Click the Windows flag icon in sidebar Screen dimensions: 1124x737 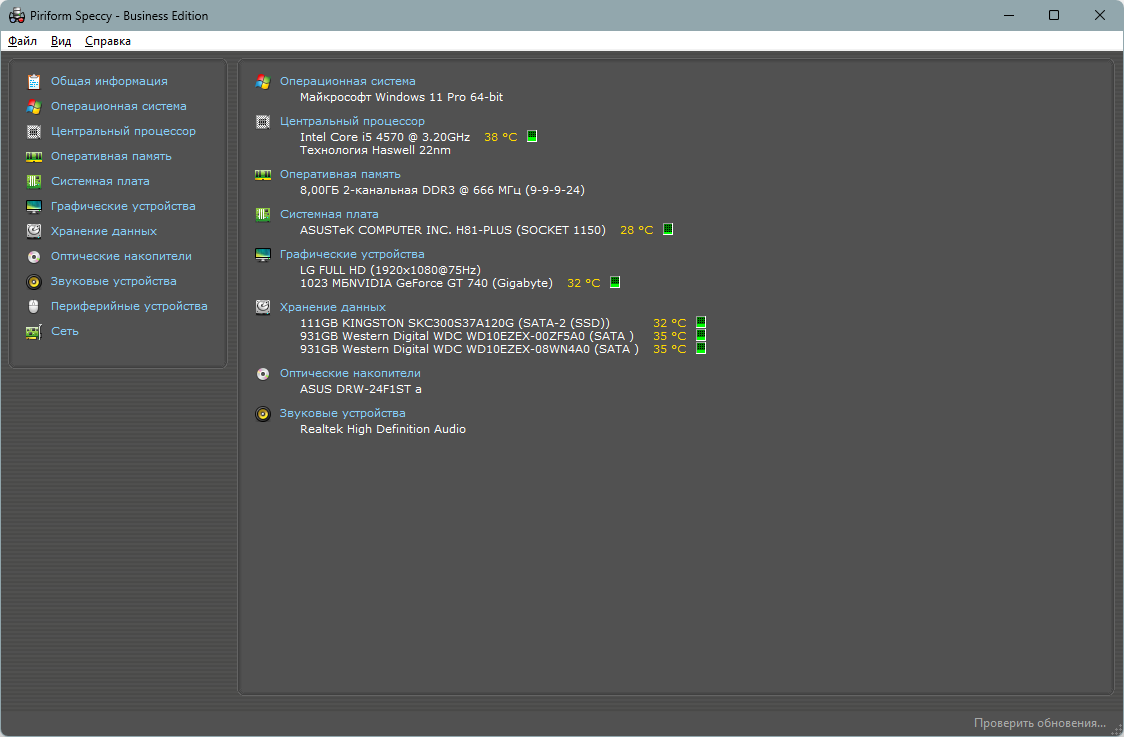click(34, 107)
